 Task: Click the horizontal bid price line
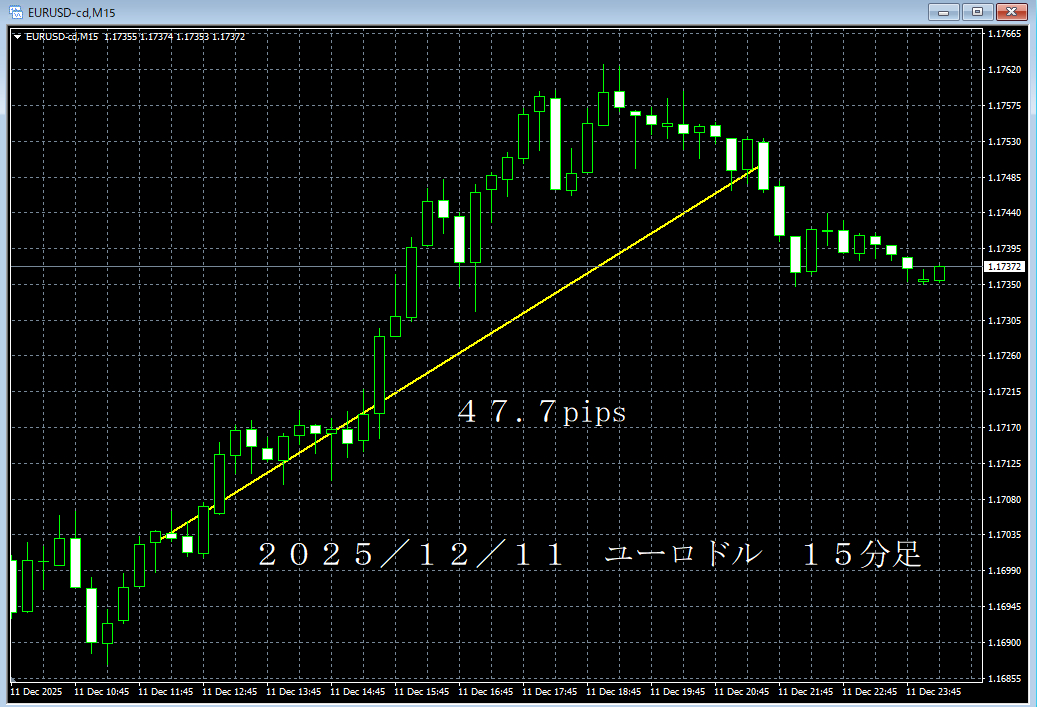(496, 267)
